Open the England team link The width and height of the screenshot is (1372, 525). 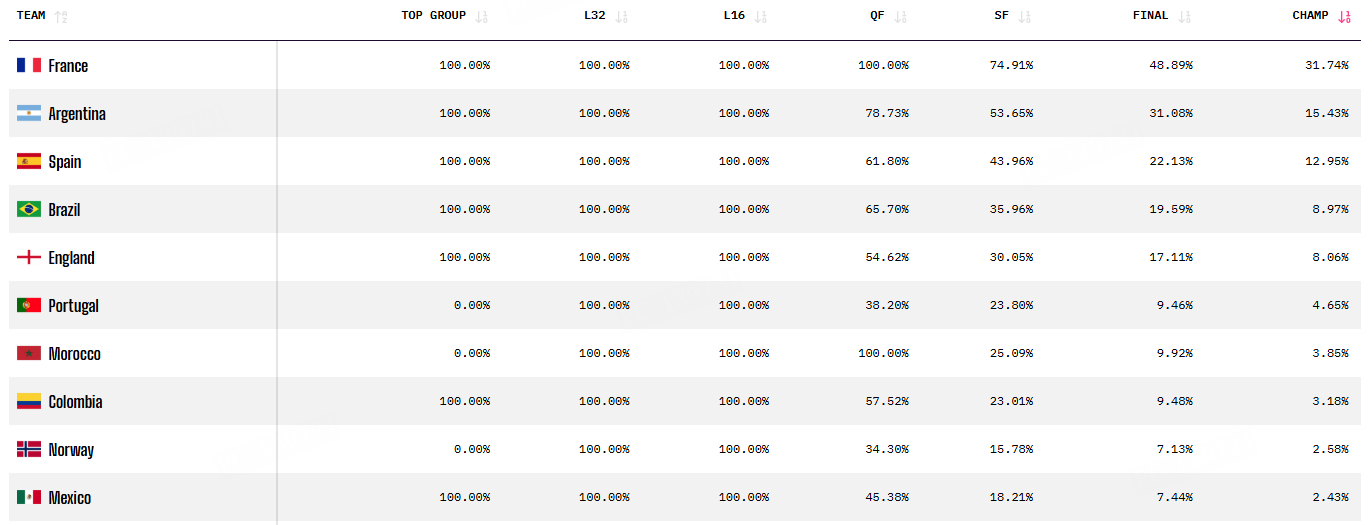[72, 258]
